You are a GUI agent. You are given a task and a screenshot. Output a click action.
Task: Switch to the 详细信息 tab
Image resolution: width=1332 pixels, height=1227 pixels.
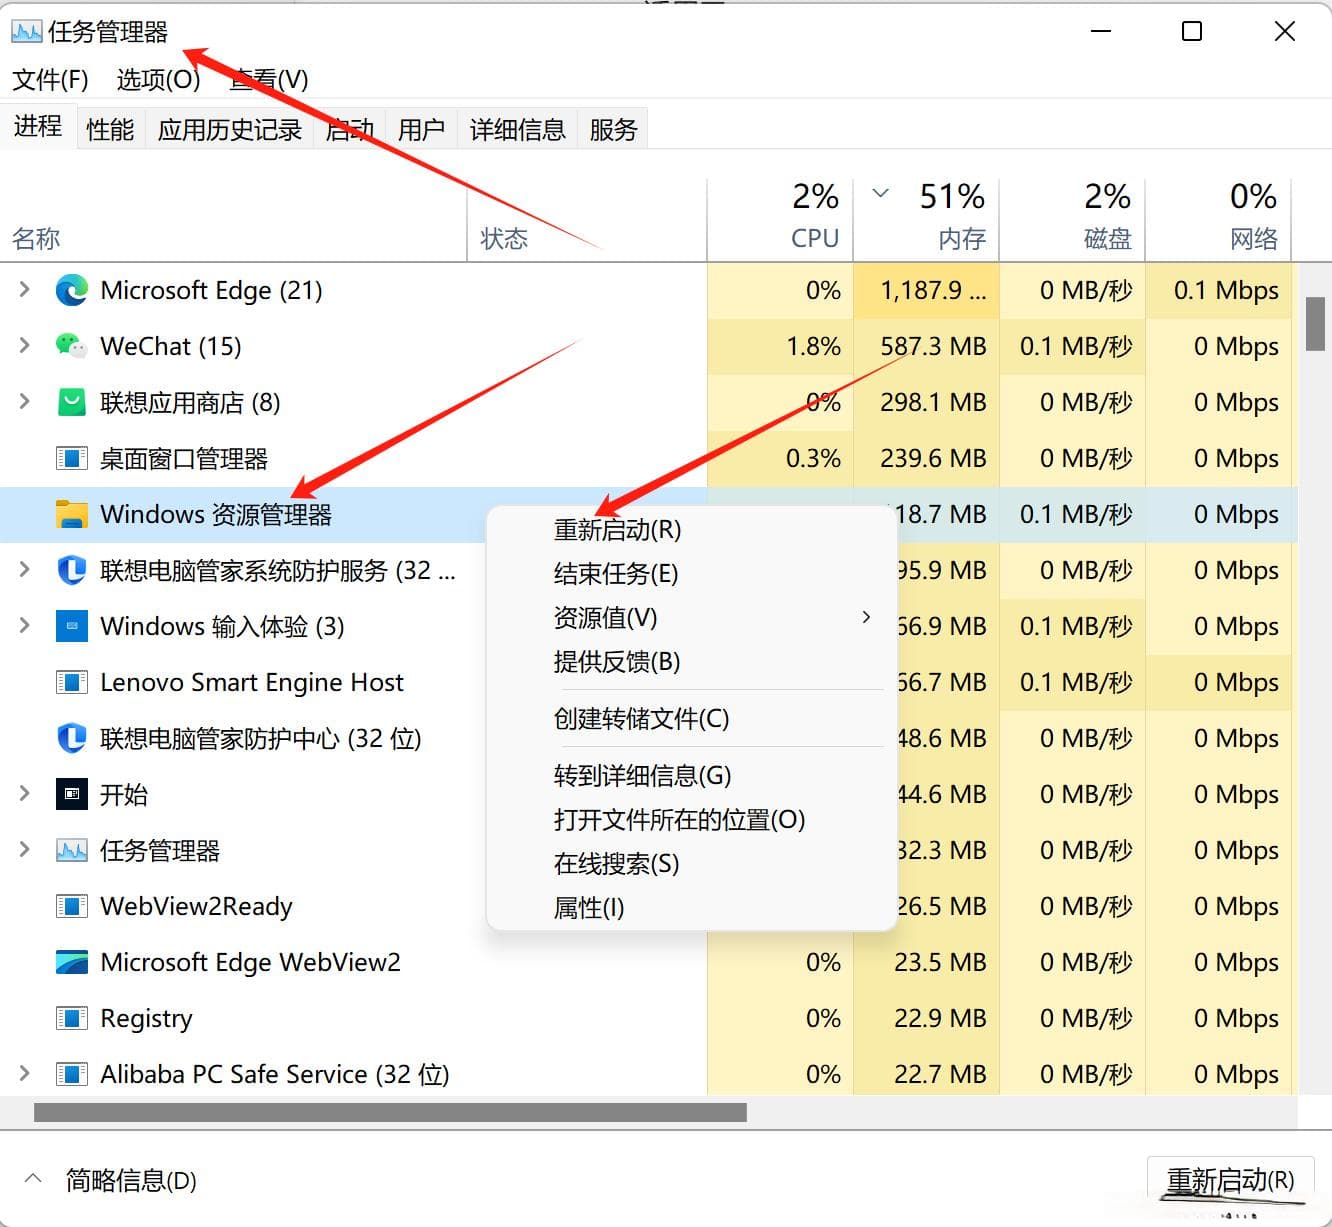pyautogui.click(x=518, y=129)
